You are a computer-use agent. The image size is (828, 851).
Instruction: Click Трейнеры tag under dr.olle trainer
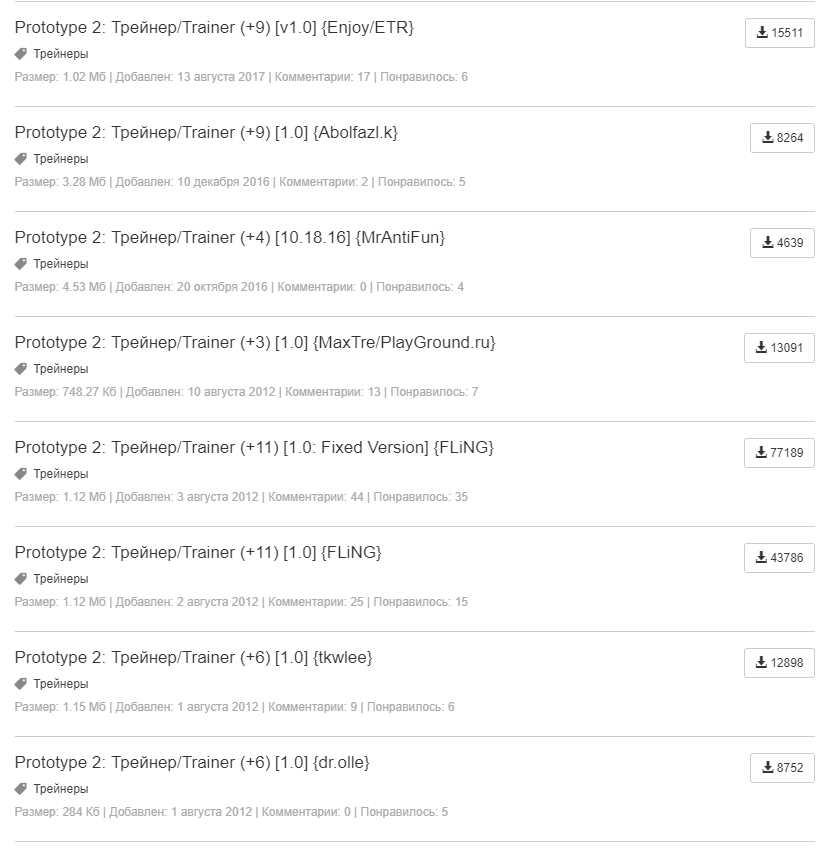(52, 789)
